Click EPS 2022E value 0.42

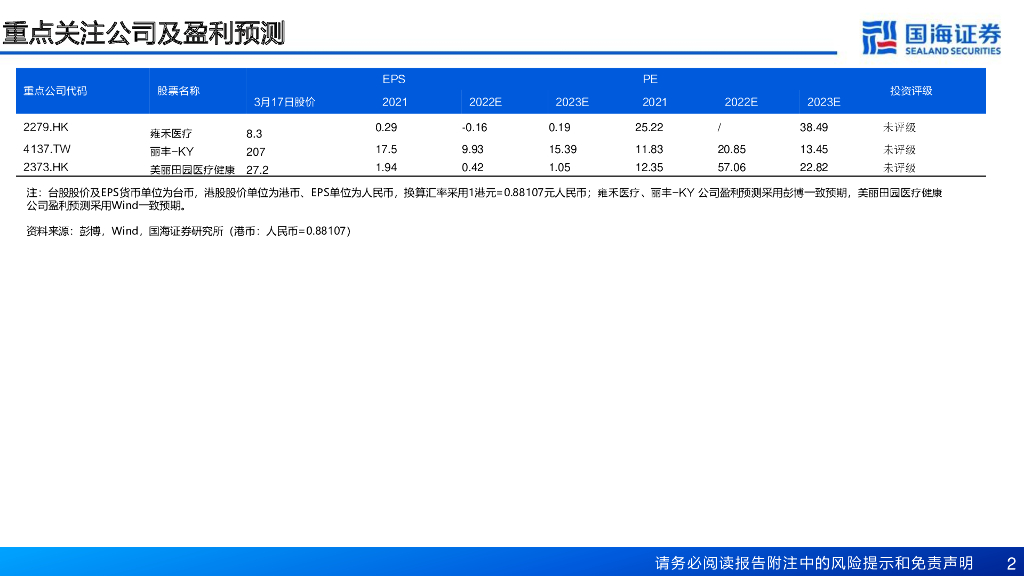tap(472, 167)
